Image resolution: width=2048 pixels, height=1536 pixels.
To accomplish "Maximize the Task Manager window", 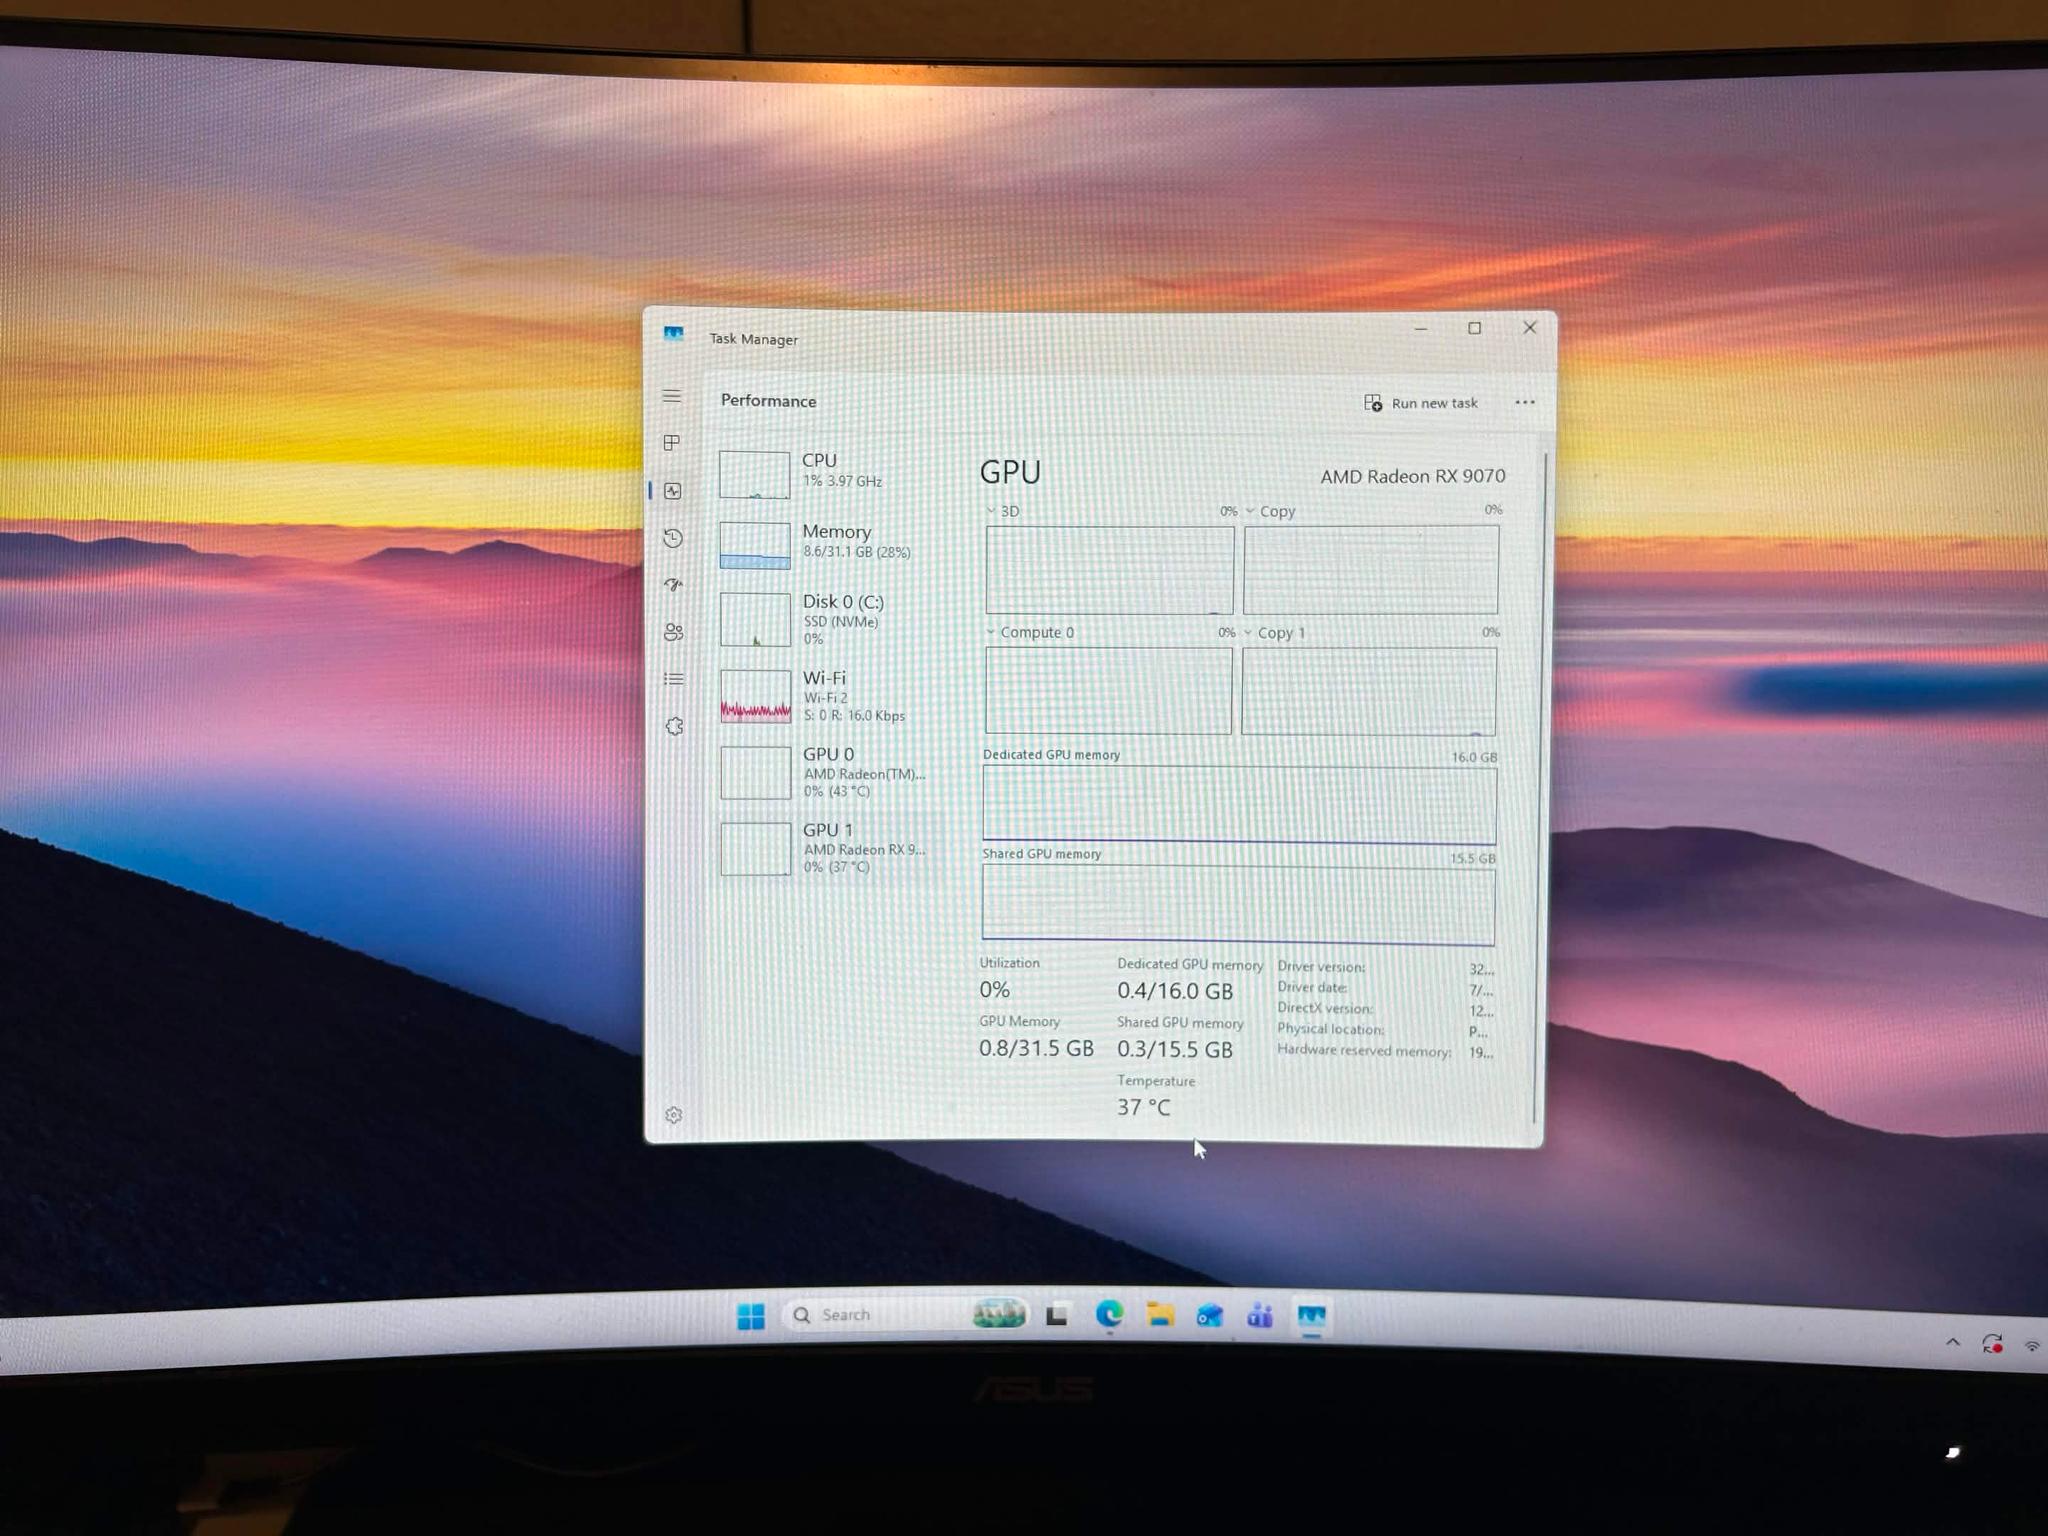I will click(x=1474, y=328).
